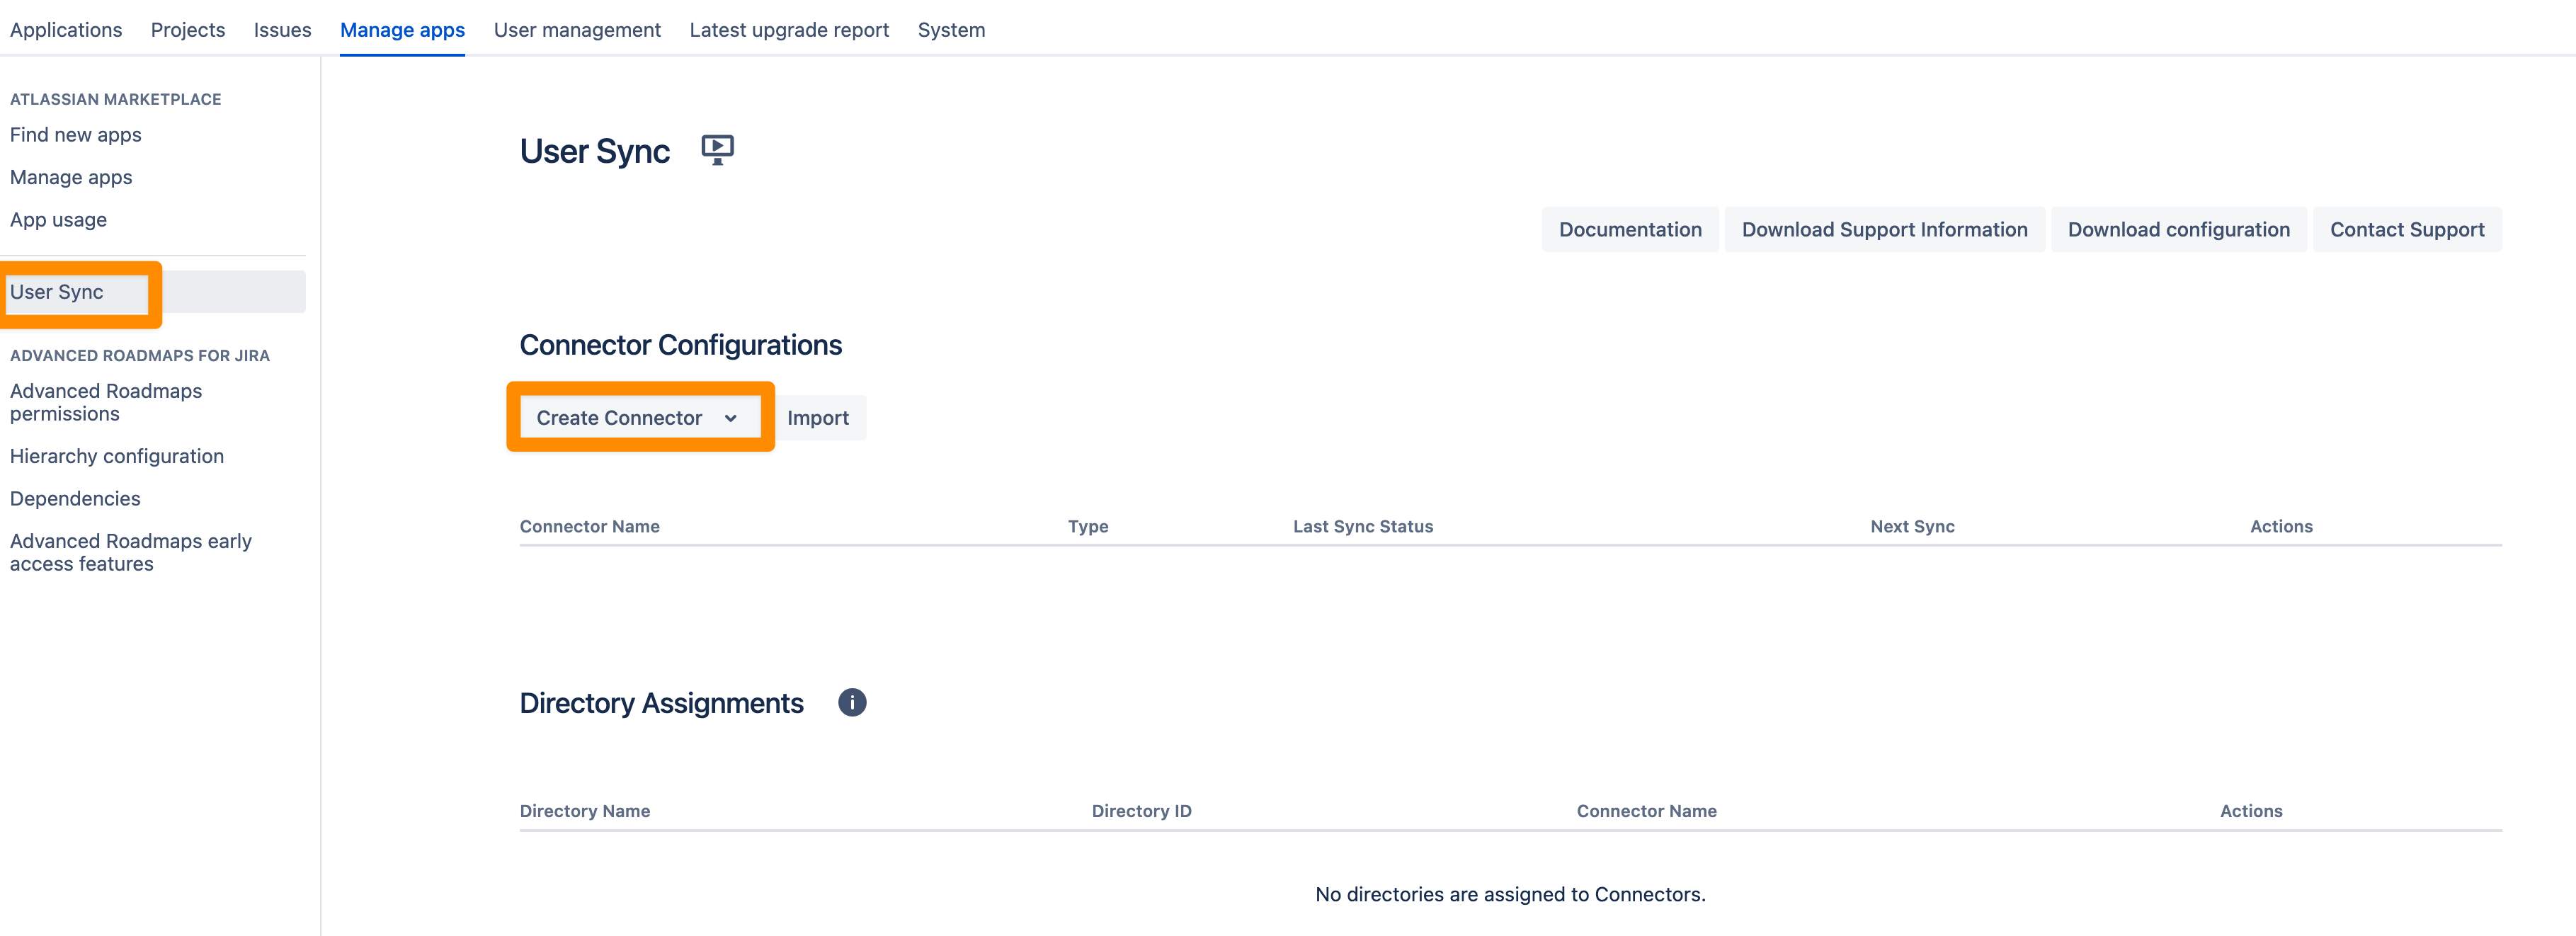Open Dependencies sidebar link
The image size is (2576, 936).
click(75, 498)
